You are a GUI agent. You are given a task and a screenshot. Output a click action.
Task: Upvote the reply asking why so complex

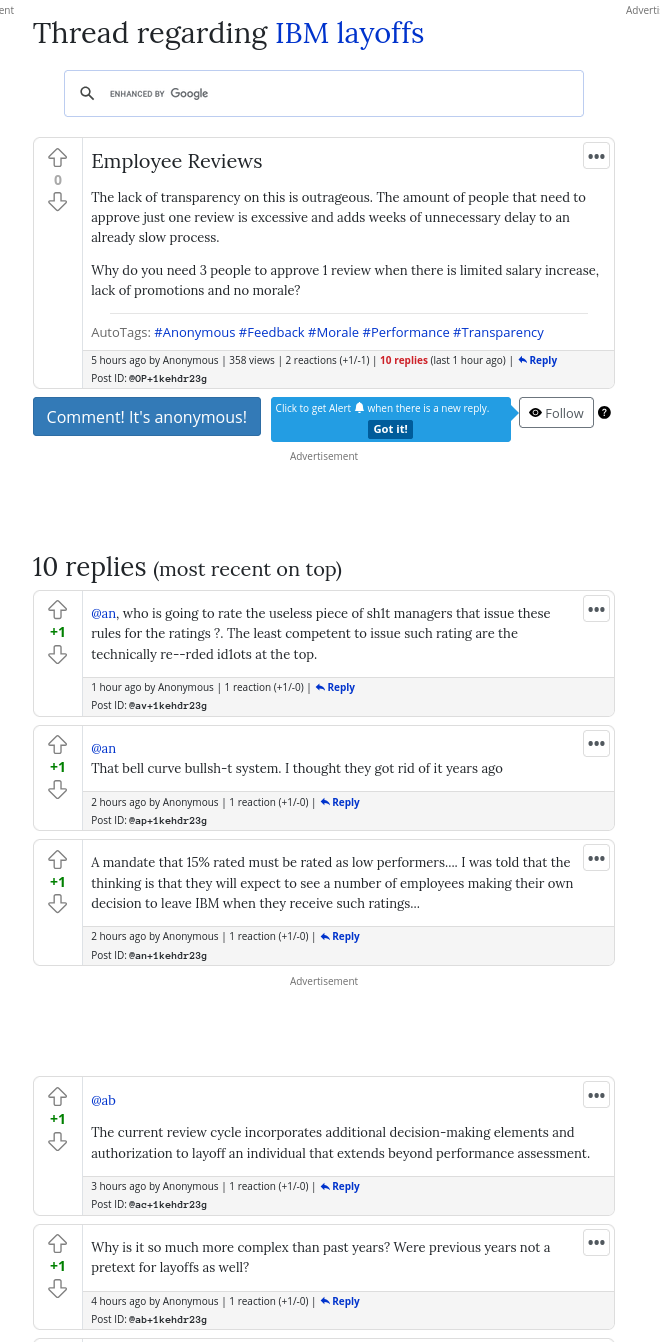point(58,1243)
